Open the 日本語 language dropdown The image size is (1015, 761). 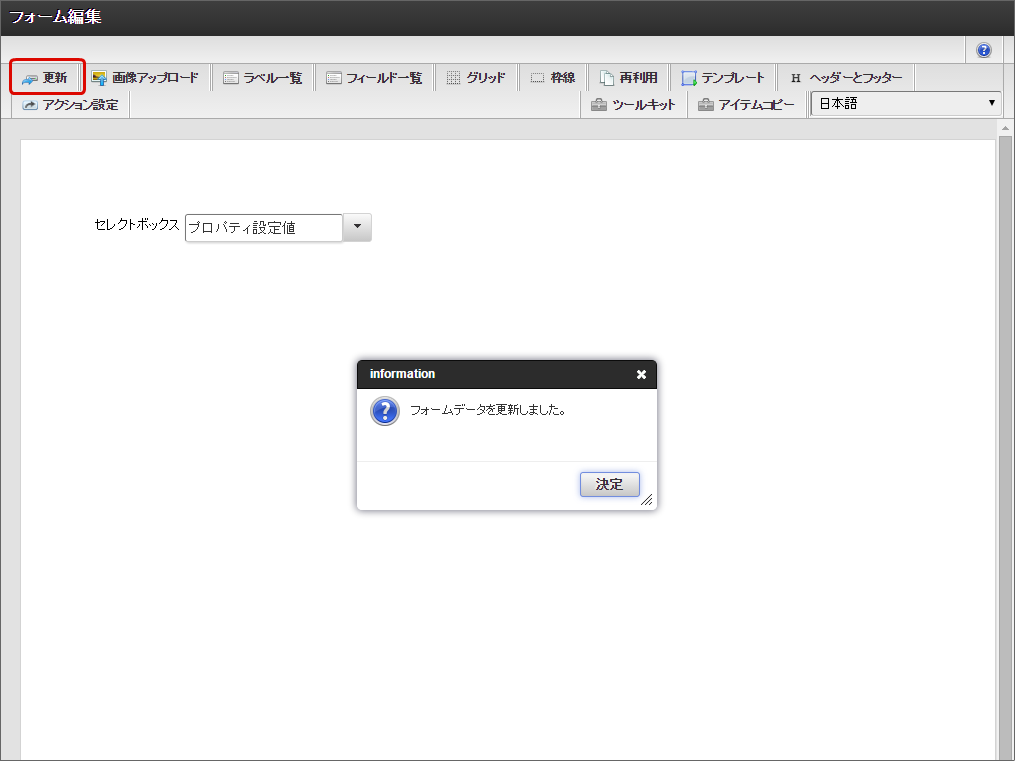[906, 104]
